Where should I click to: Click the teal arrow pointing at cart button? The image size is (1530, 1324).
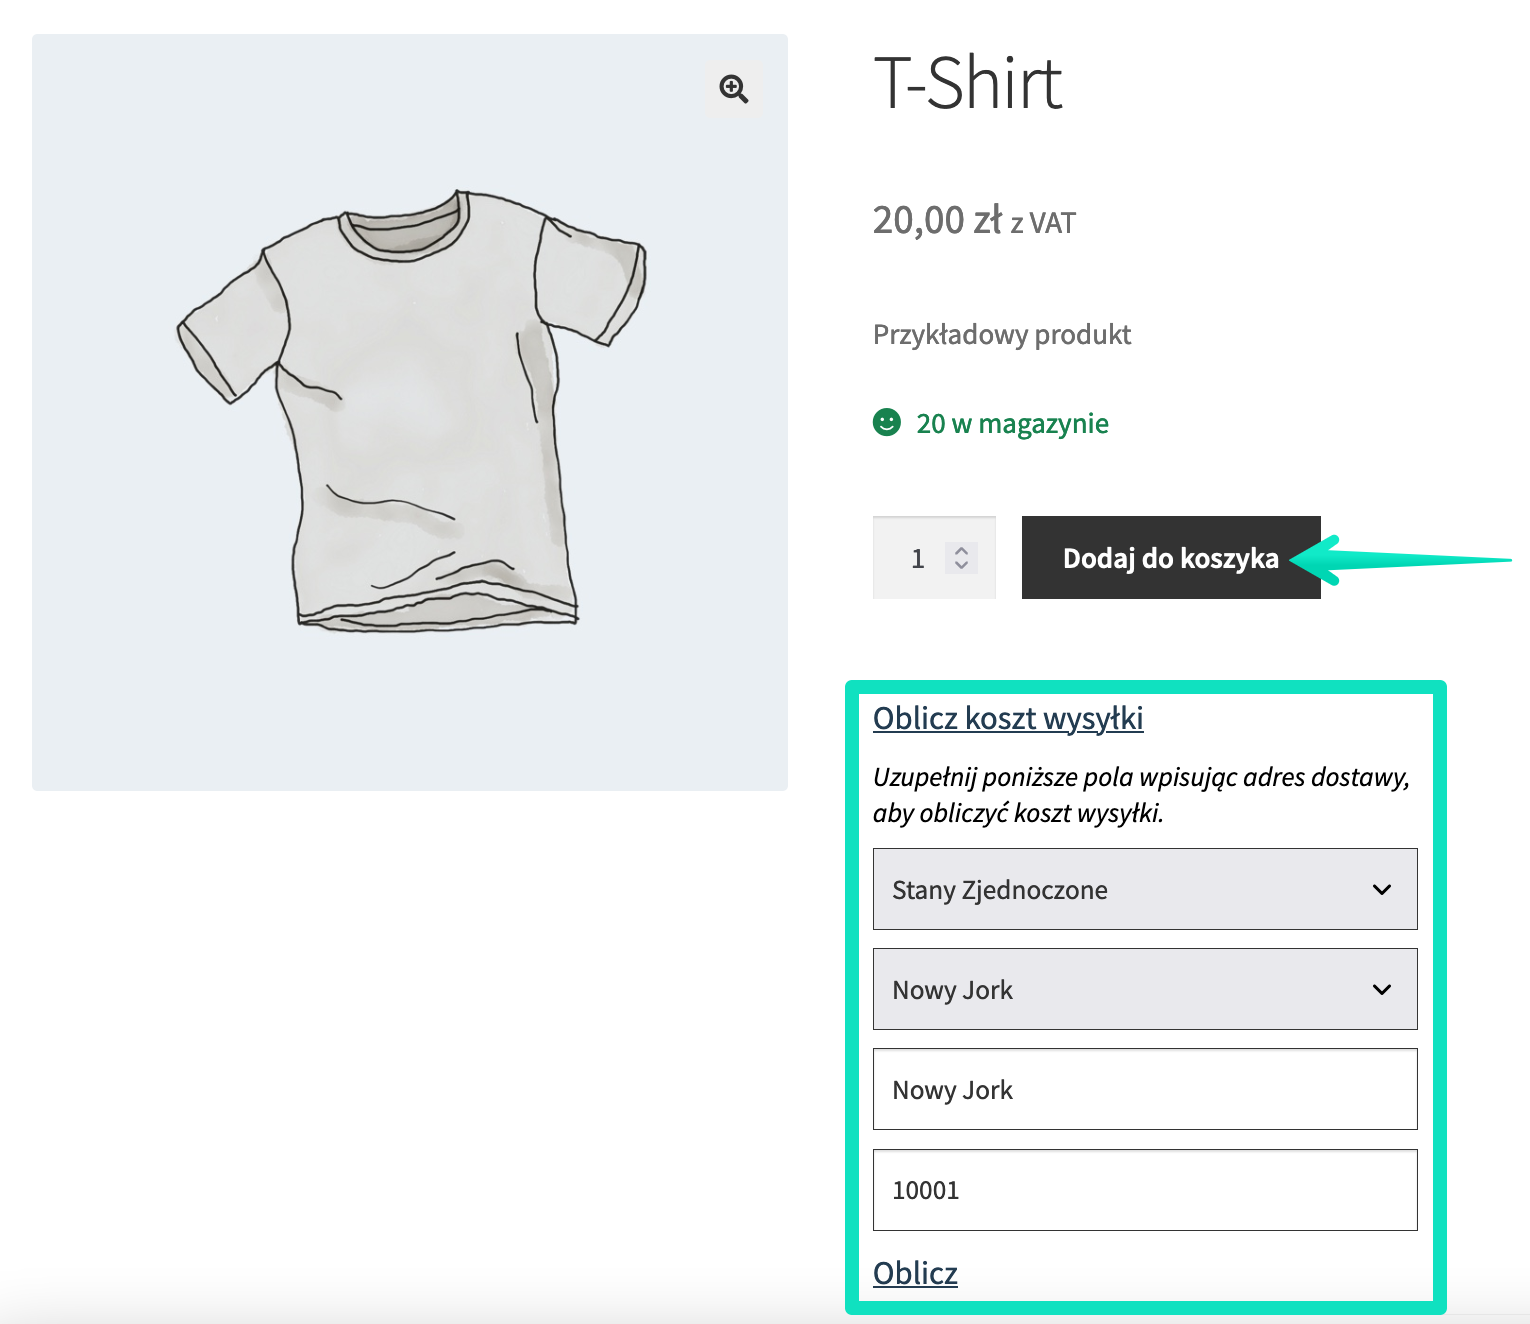(1400, 559)
